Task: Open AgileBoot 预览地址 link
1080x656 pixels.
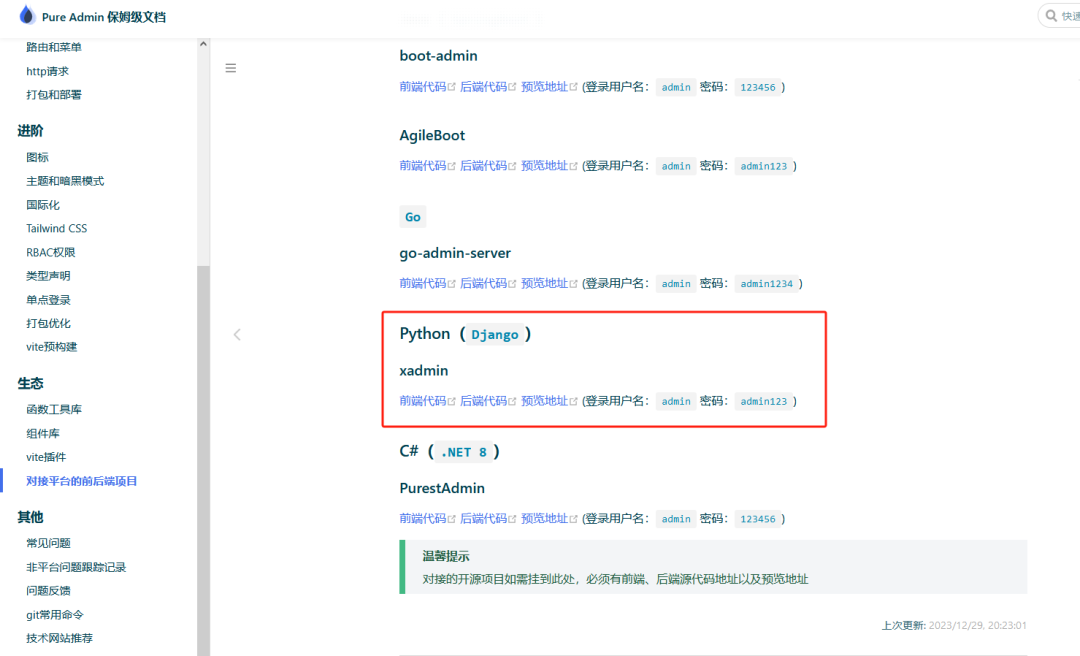Action: tap(544, 165)
